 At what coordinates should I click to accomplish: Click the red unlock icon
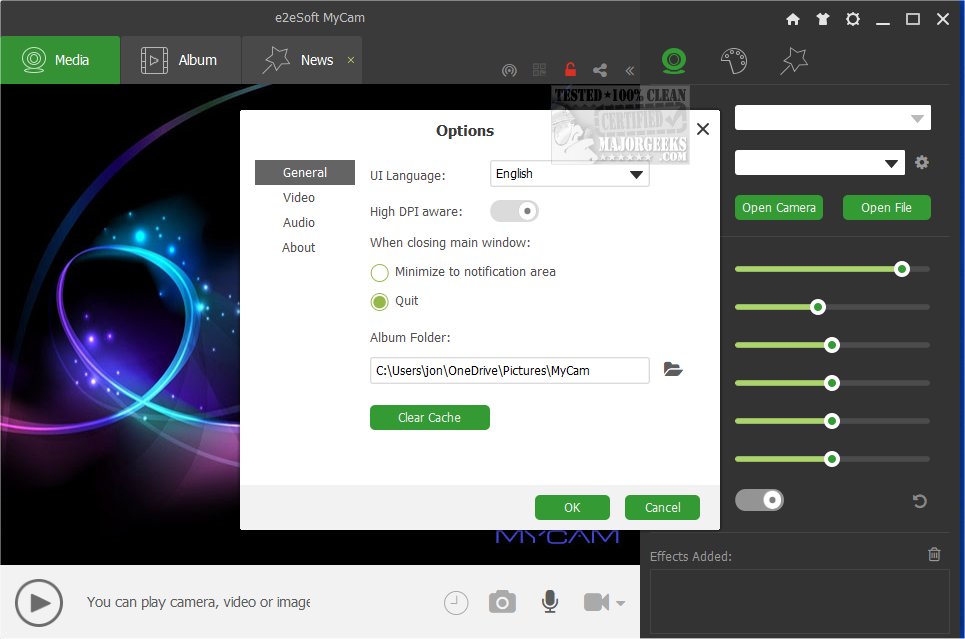(569, 70)
